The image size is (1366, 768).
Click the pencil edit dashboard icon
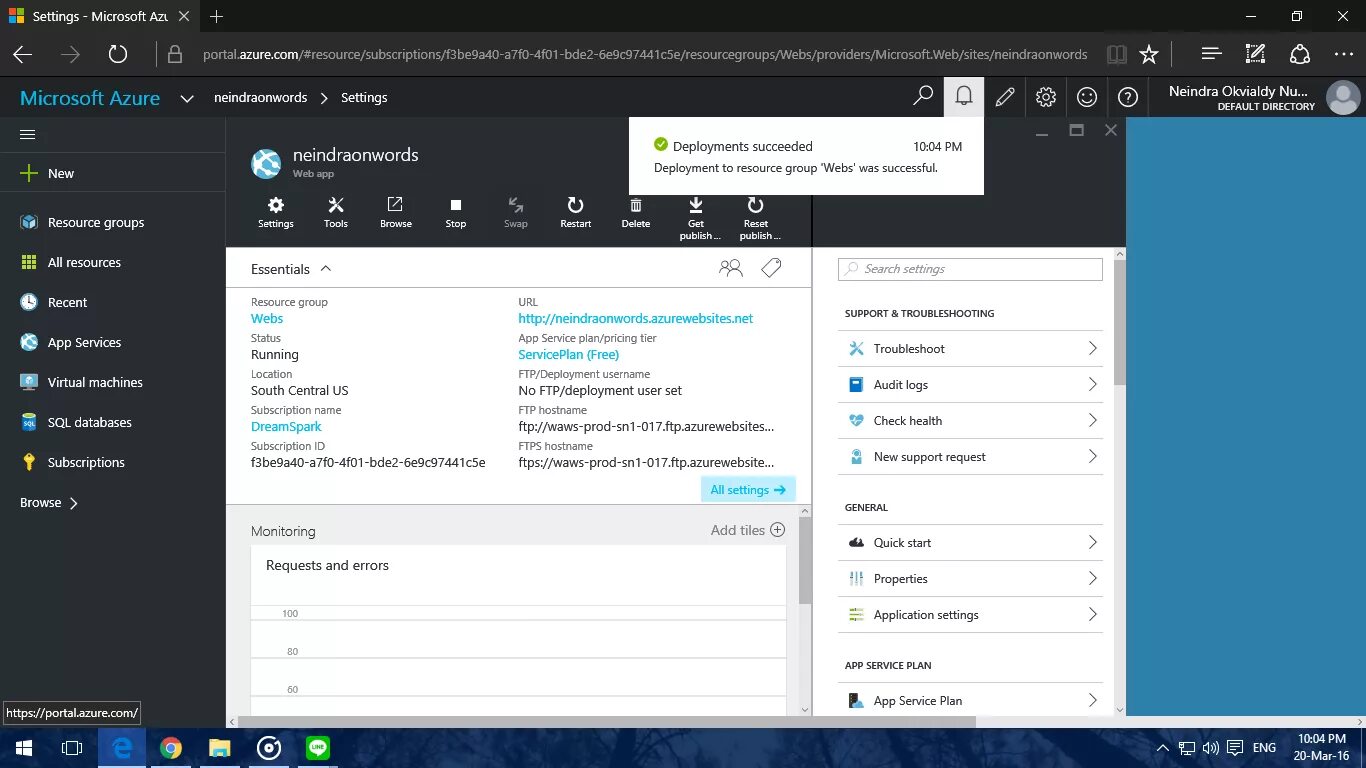(1005, 97)
